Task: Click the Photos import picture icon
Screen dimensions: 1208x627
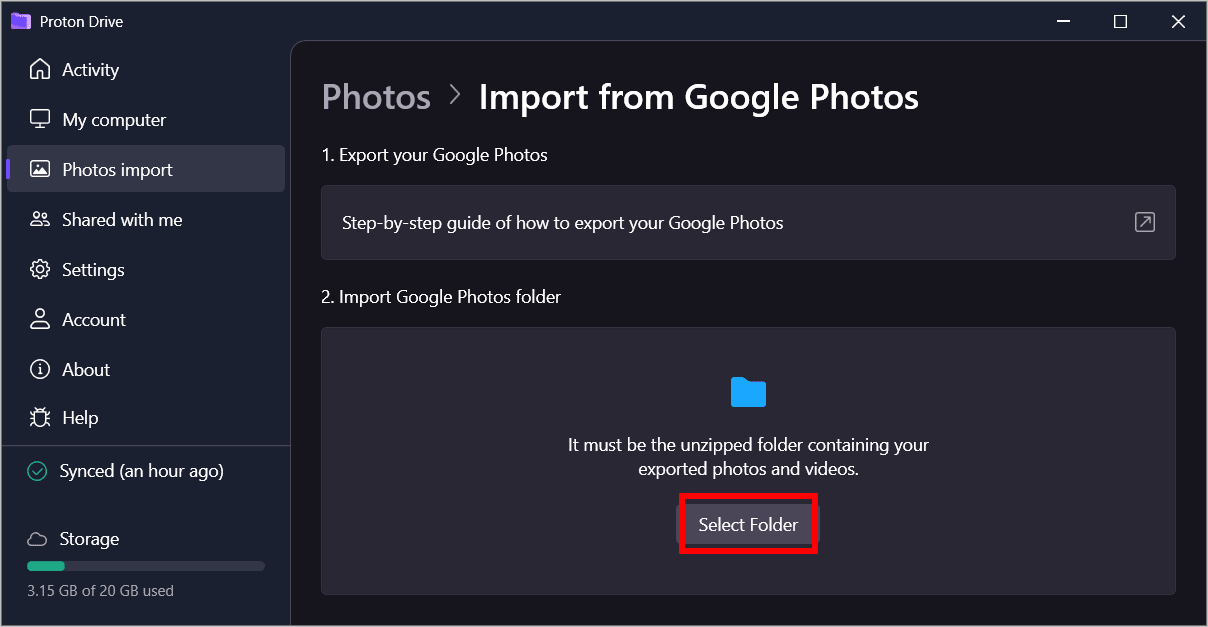Action: coord(40,169)
